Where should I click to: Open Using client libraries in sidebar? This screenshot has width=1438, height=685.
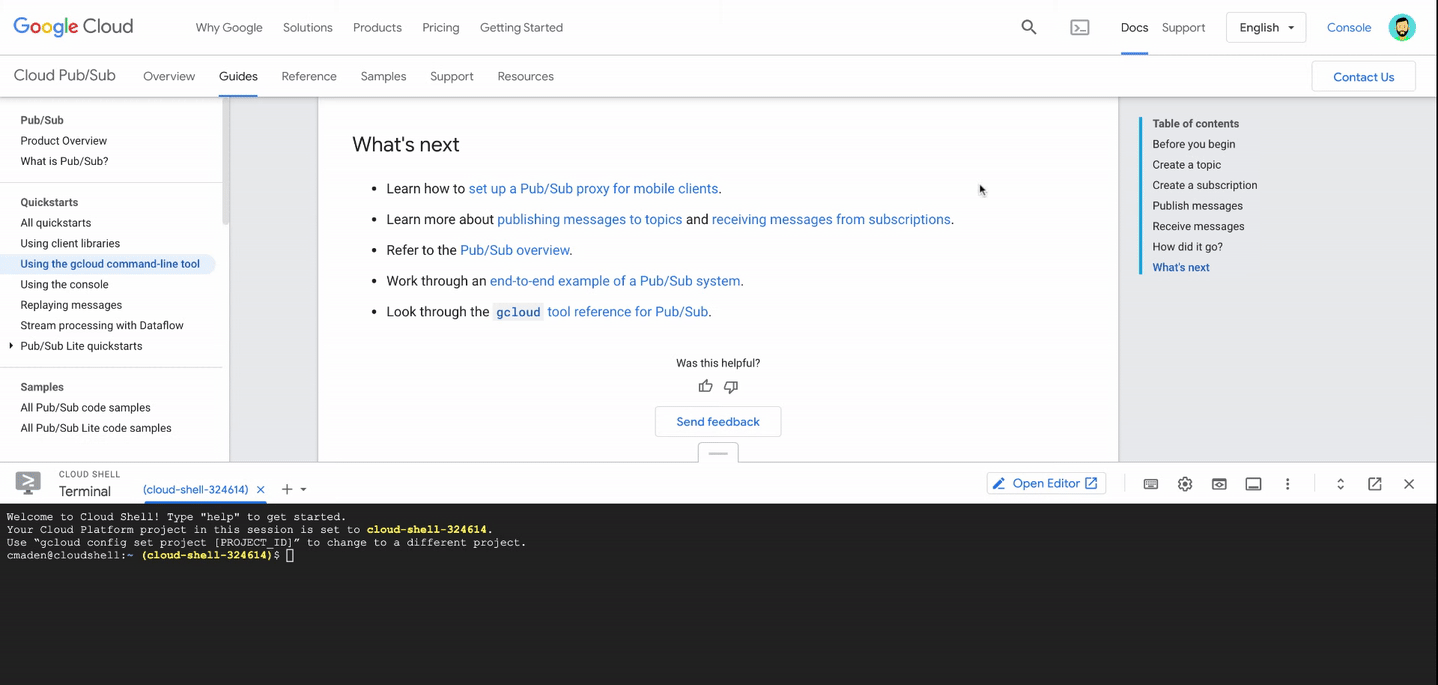pyautogui.click(x=70, y=243)
